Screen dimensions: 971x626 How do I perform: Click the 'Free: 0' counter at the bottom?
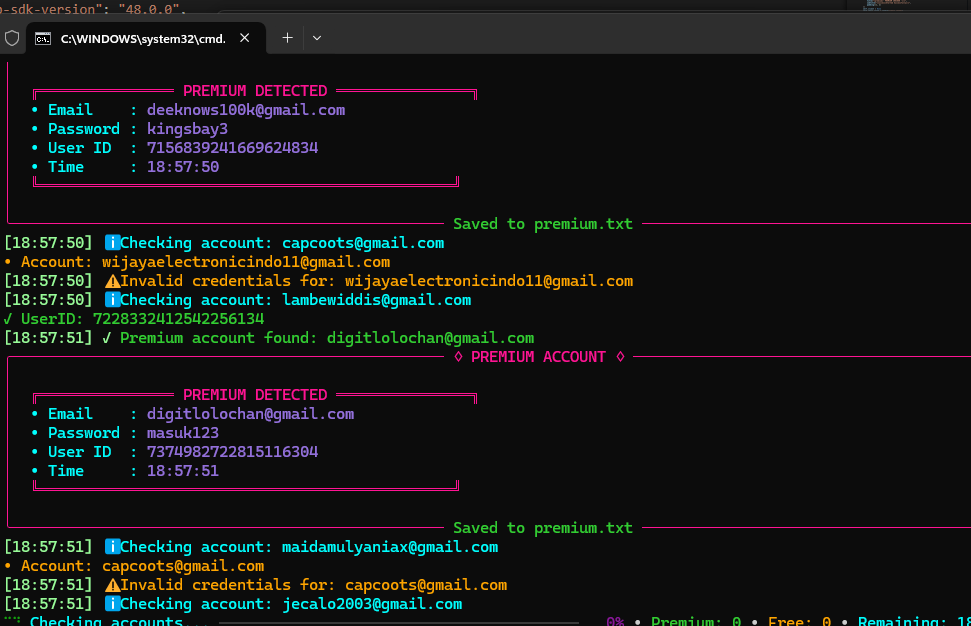799,621
